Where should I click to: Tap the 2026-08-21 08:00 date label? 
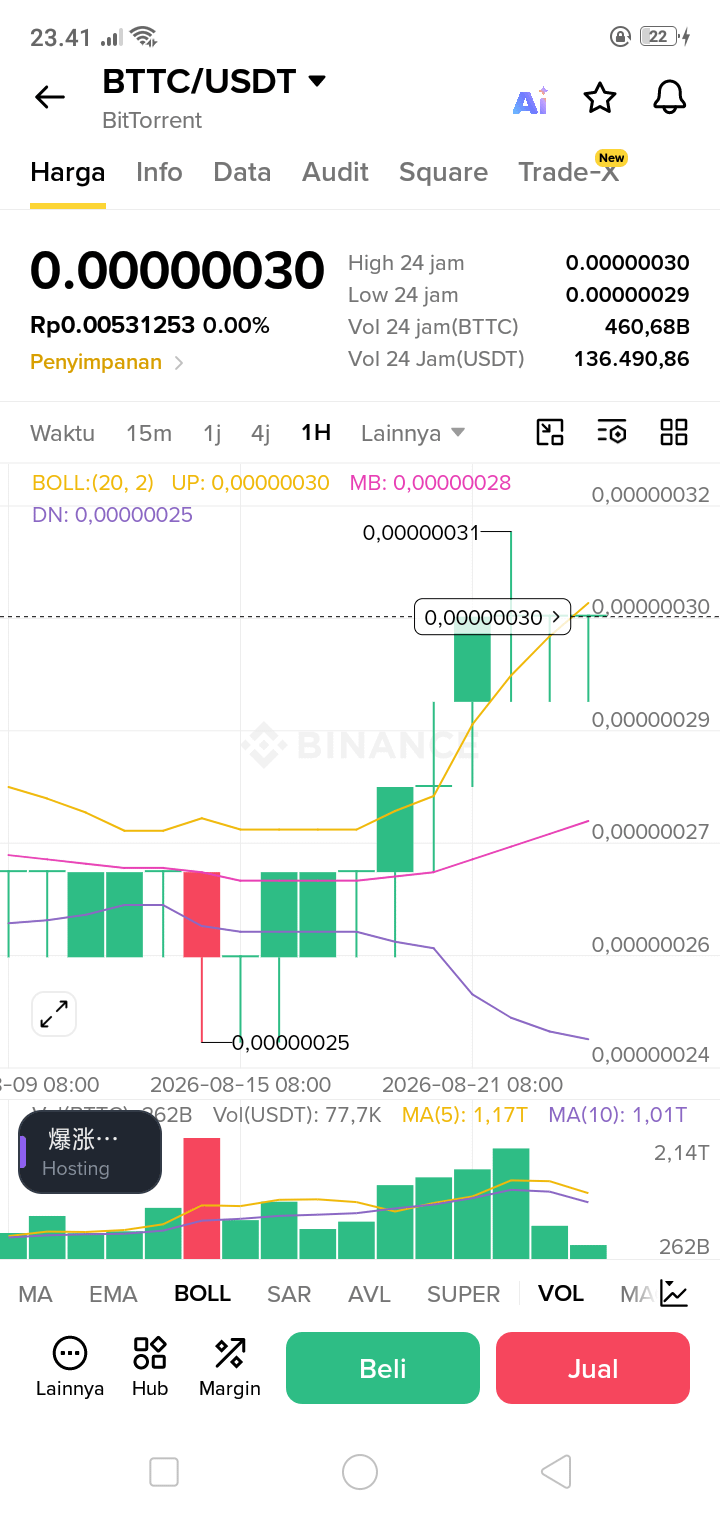pos(473,1085)
